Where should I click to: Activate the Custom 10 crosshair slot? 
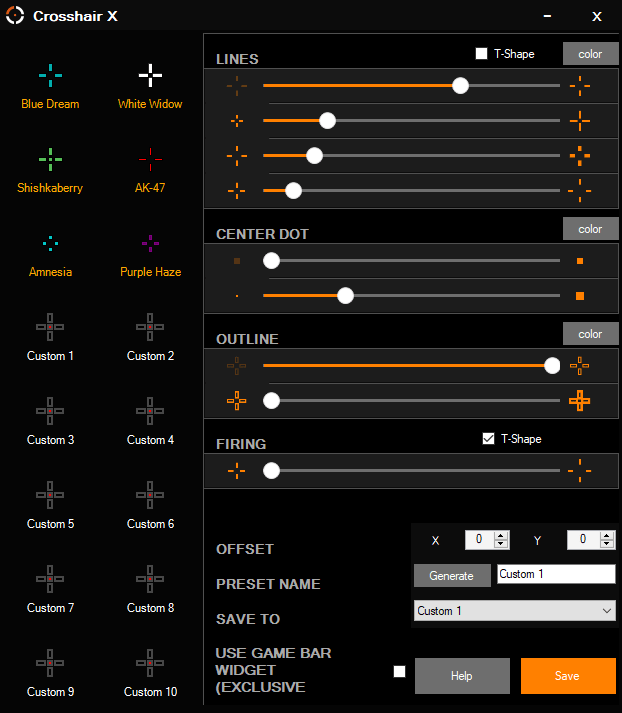[x=150, y=674]
